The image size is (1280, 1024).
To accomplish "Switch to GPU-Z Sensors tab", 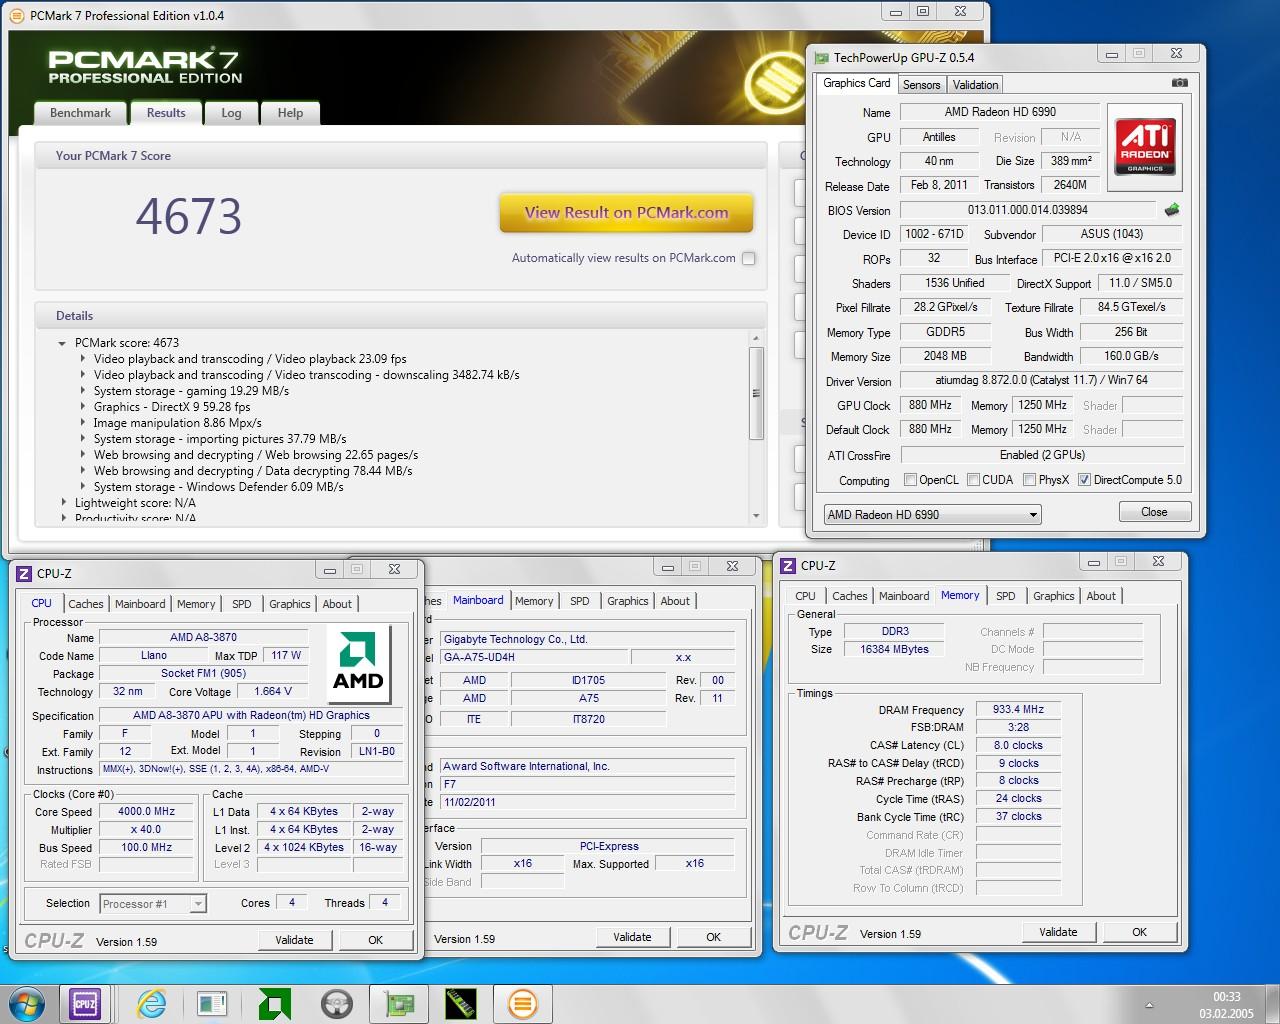I will tap(921, 85).
